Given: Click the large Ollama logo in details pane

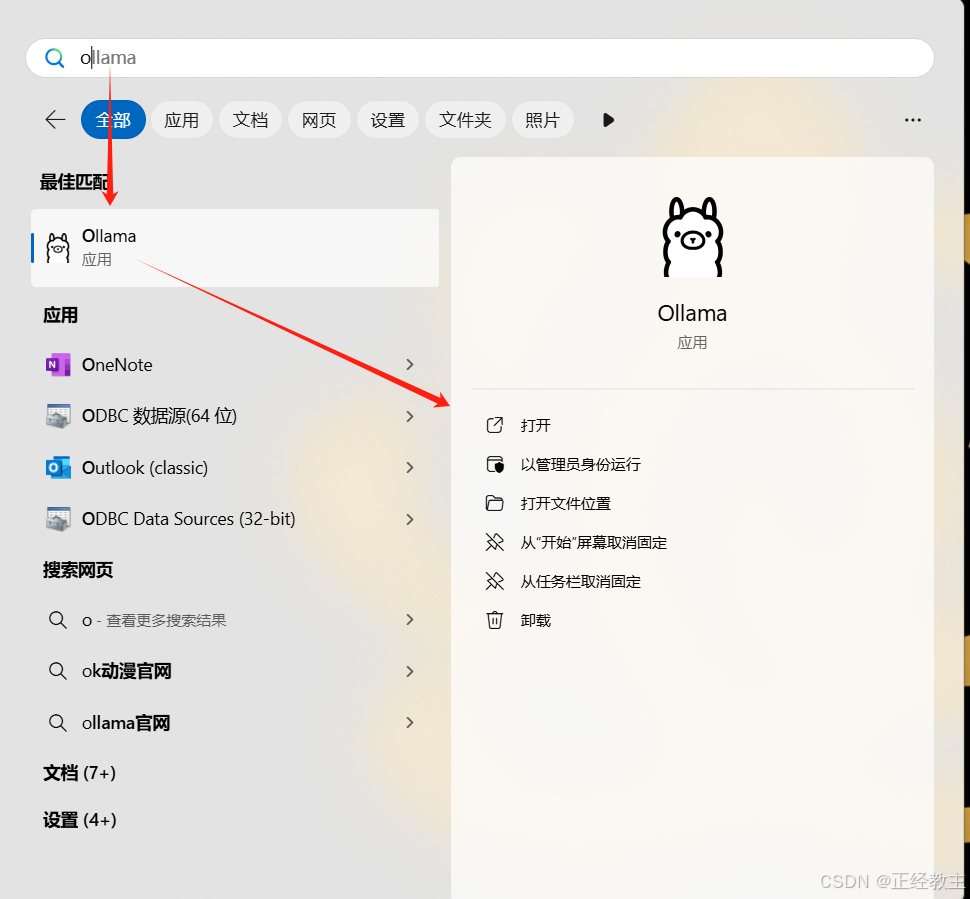Looking at the screenshot, I should [693, 237].
